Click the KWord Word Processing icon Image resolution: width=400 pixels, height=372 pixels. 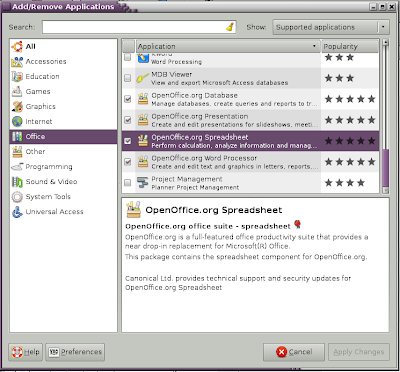[143, 58]
